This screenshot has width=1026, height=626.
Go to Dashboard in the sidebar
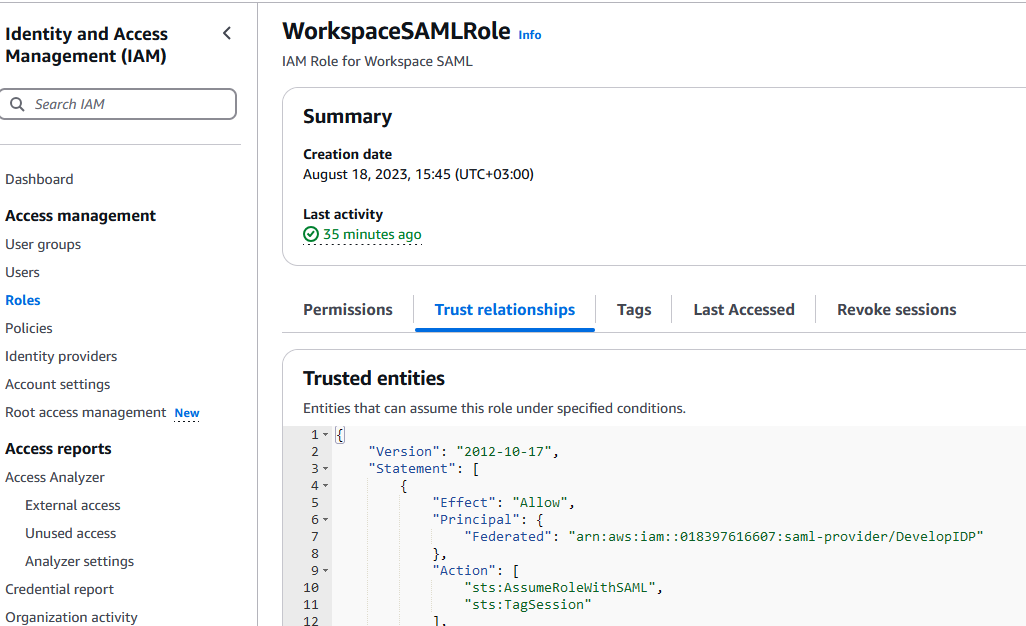click(39, 180)
